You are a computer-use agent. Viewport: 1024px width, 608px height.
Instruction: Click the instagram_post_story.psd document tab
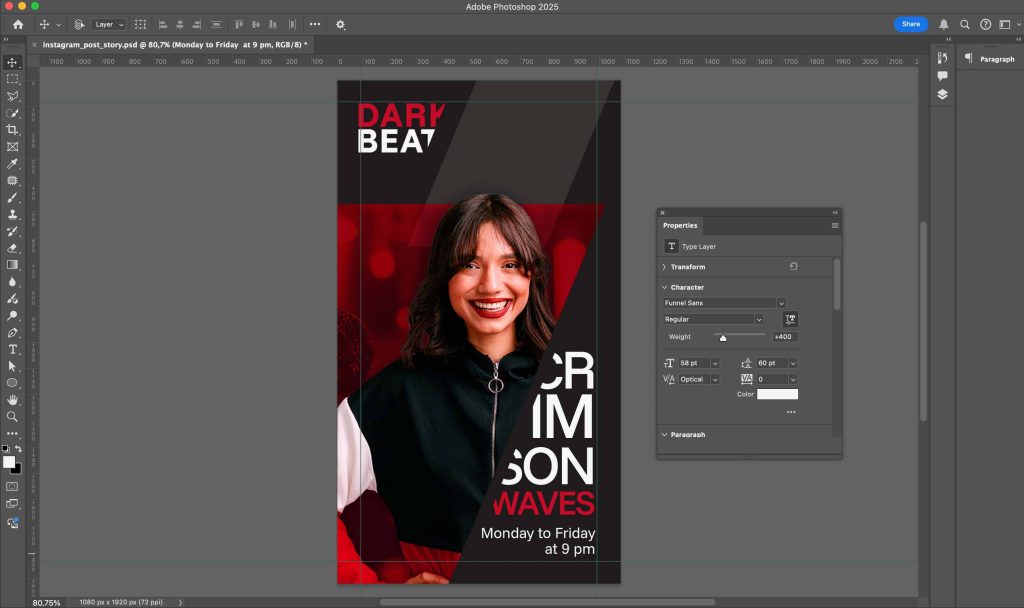(176, 45)
